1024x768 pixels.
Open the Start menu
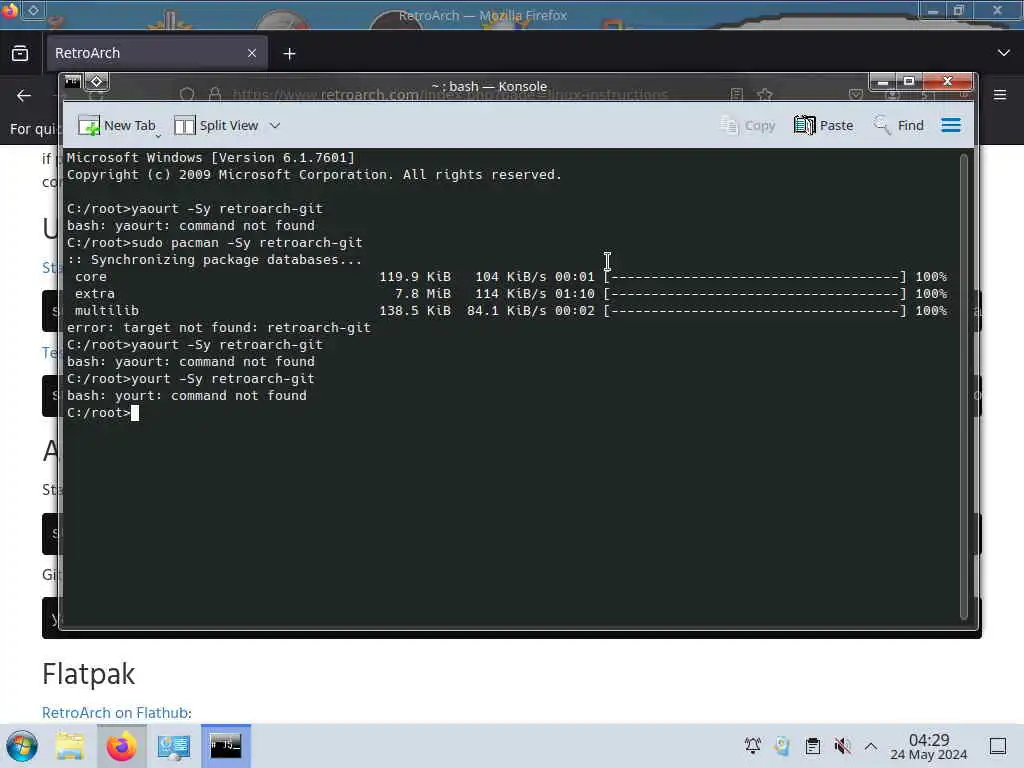22,746
